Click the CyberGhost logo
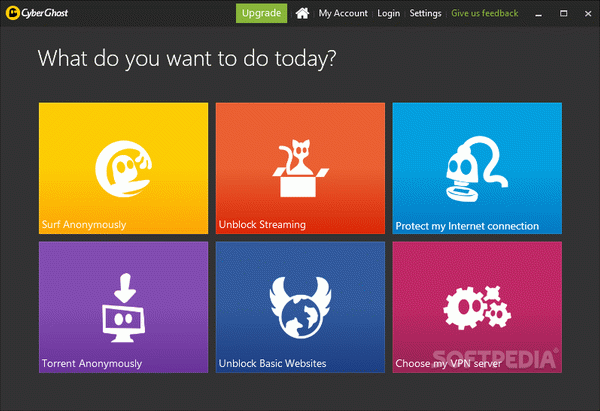 (x=37, y=13)
